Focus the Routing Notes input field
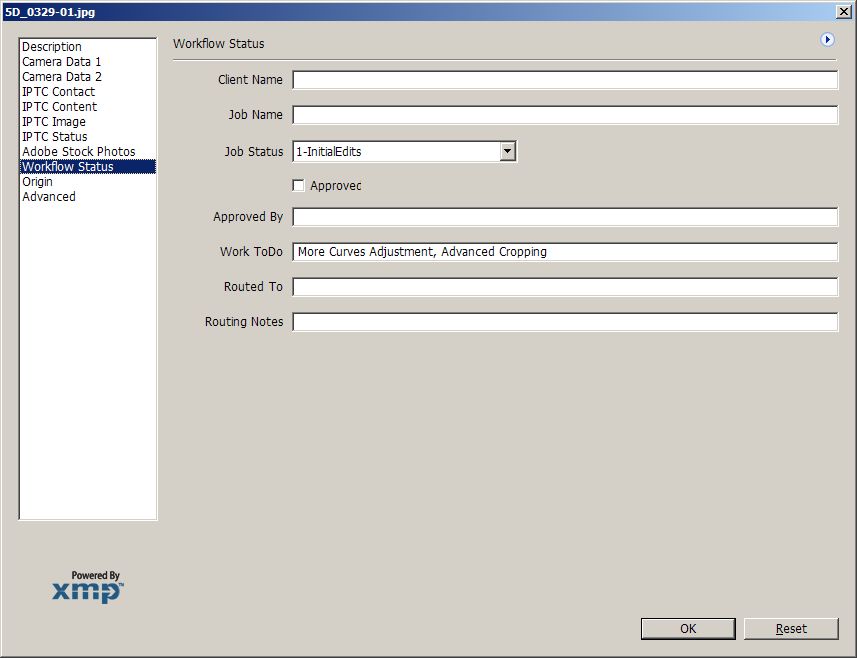The image size is (857, 658). tap(565, 322)
